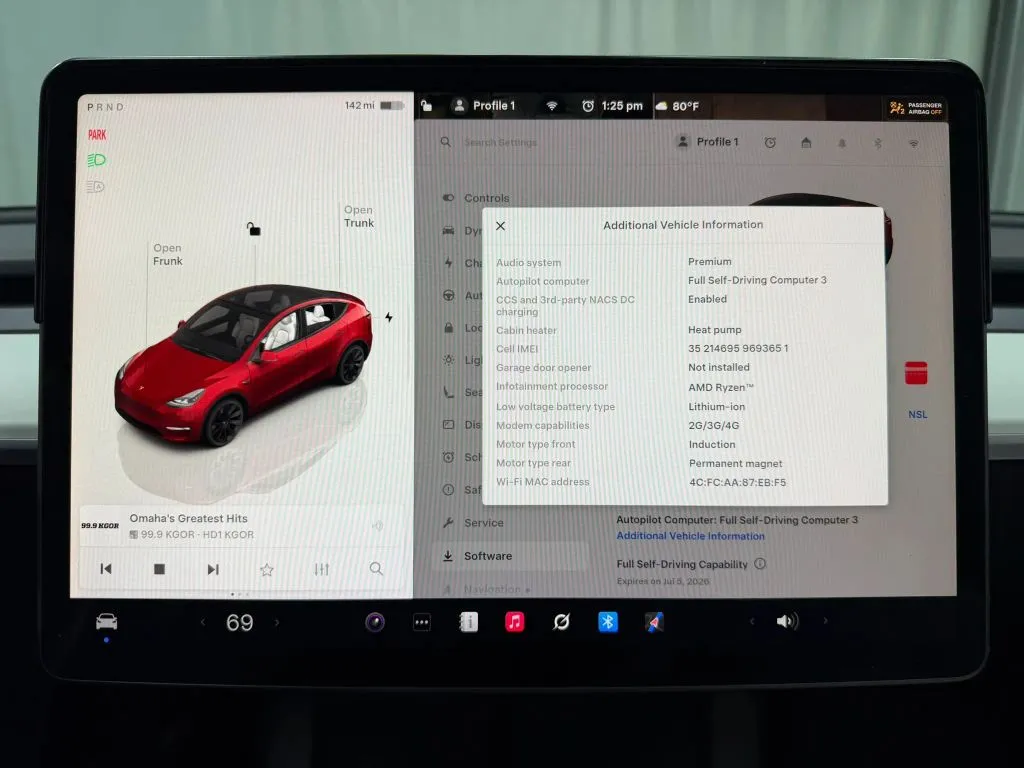Open the Controls settings menu

[487, 198]
